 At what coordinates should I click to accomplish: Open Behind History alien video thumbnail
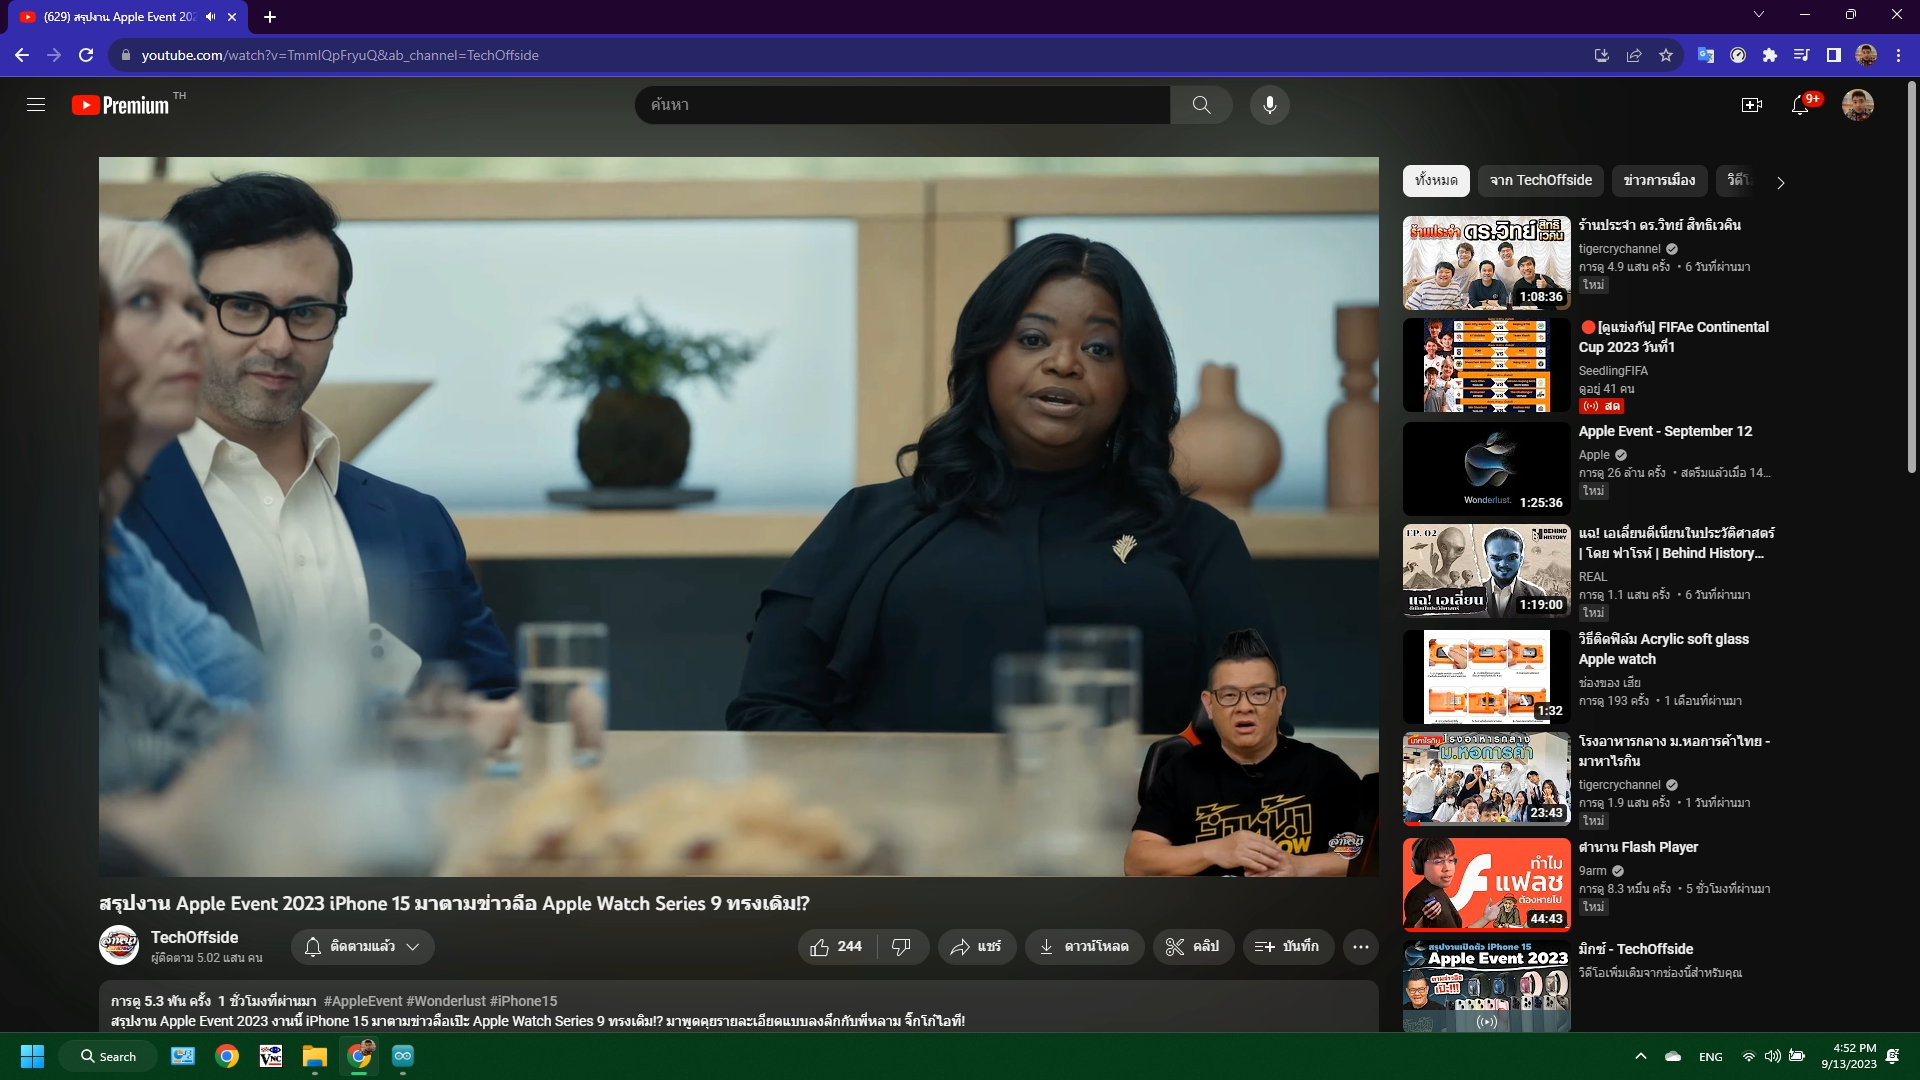(x=1486, y=571)
